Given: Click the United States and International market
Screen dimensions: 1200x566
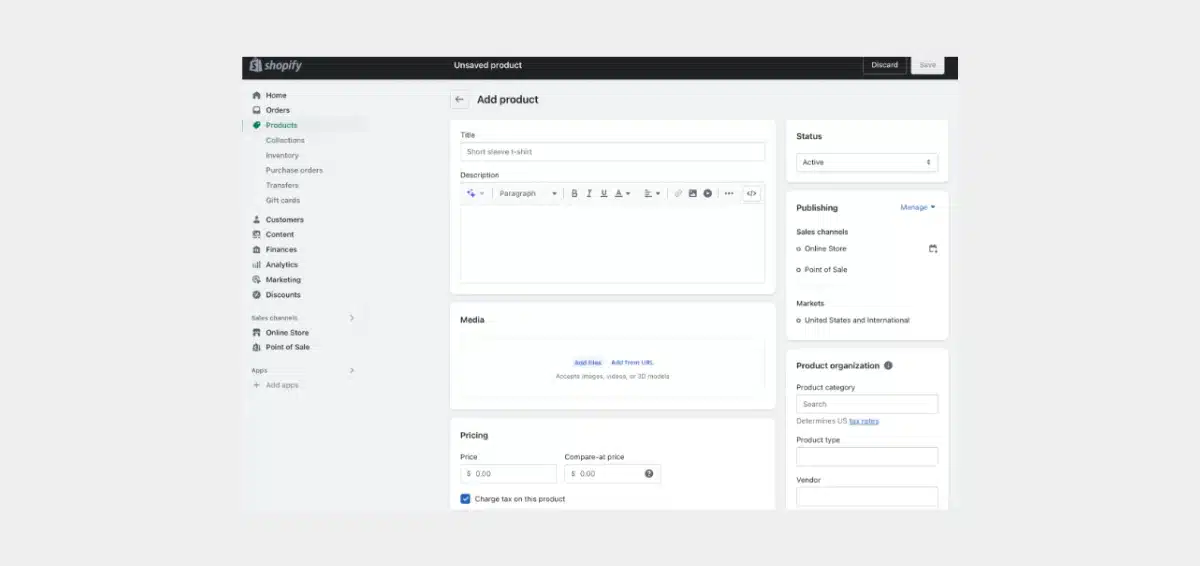Looking at the screenshot, I should (x=857, y=320).
